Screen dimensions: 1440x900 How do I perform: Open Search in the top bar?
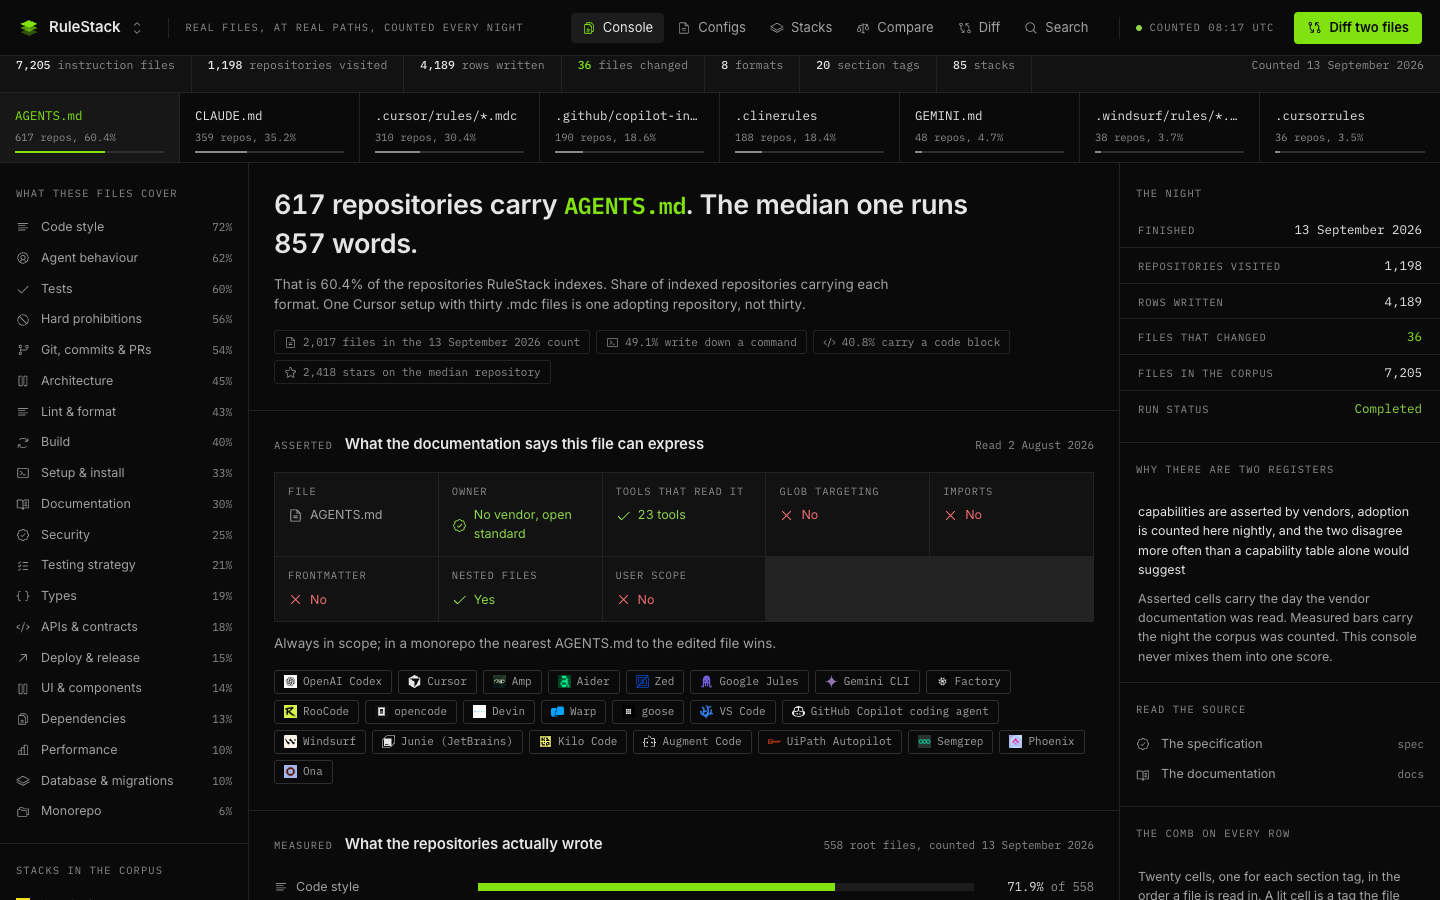(1056, 28)
